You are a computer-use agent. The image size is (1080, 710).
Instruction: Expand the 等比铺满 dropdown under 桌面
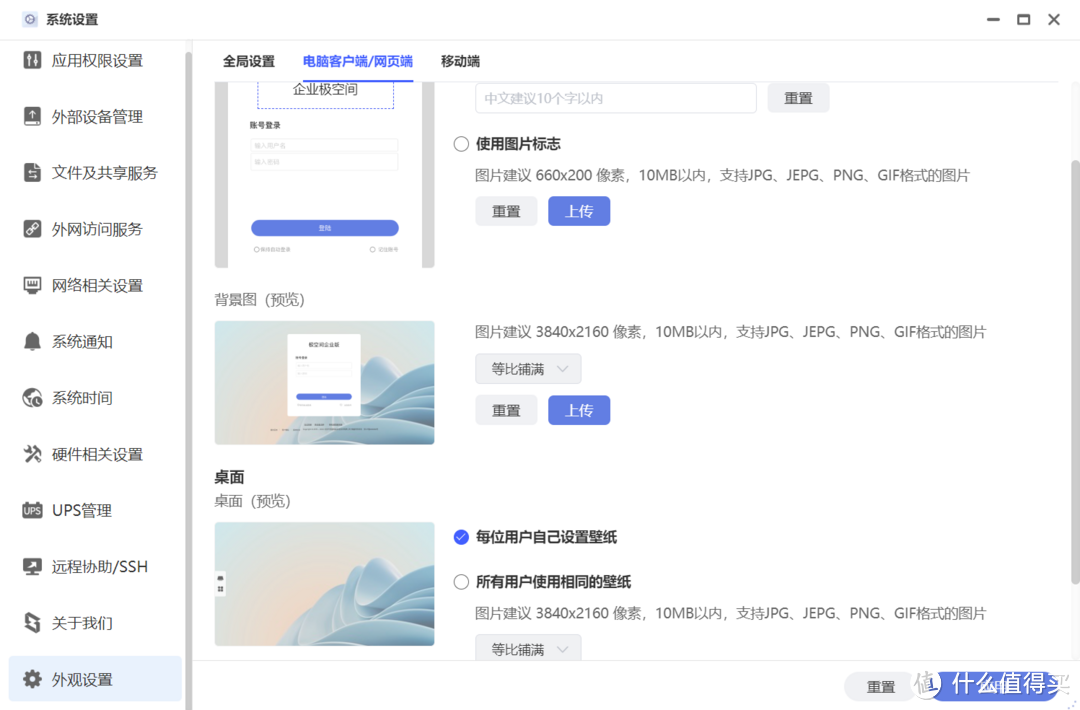(x=528, y=648)
